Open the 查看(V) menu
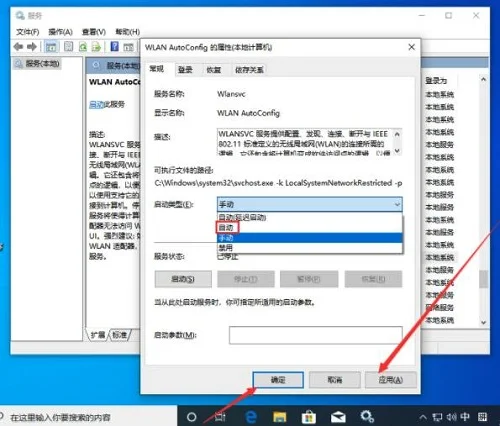This screenshot has height=426, width=500. (94, 32)
